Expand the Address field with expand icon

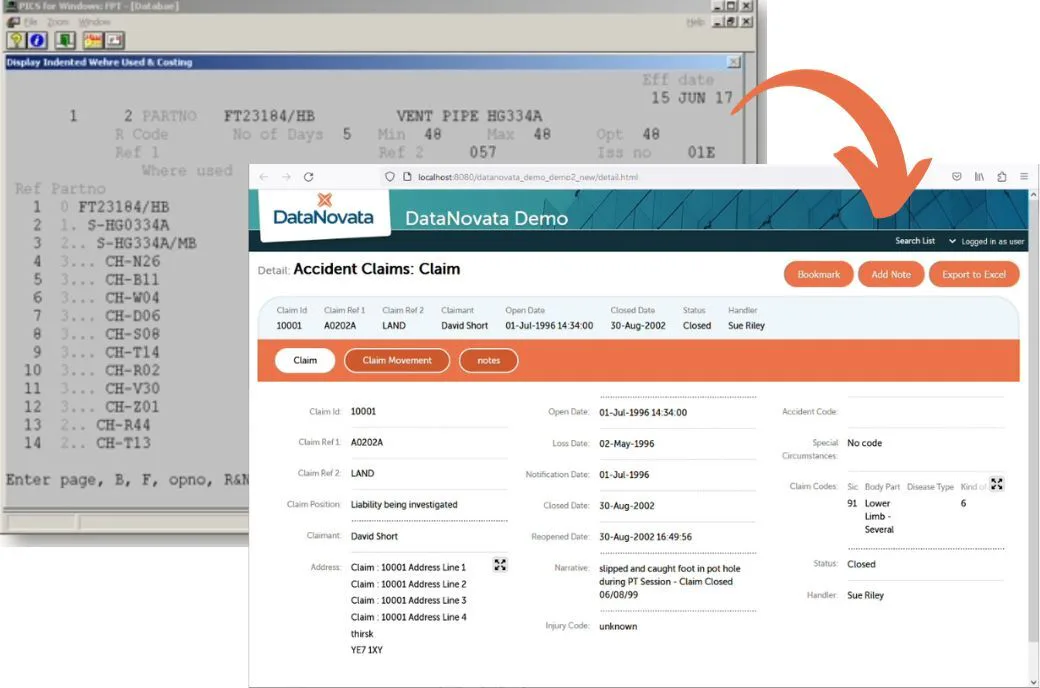click(500, 565)
